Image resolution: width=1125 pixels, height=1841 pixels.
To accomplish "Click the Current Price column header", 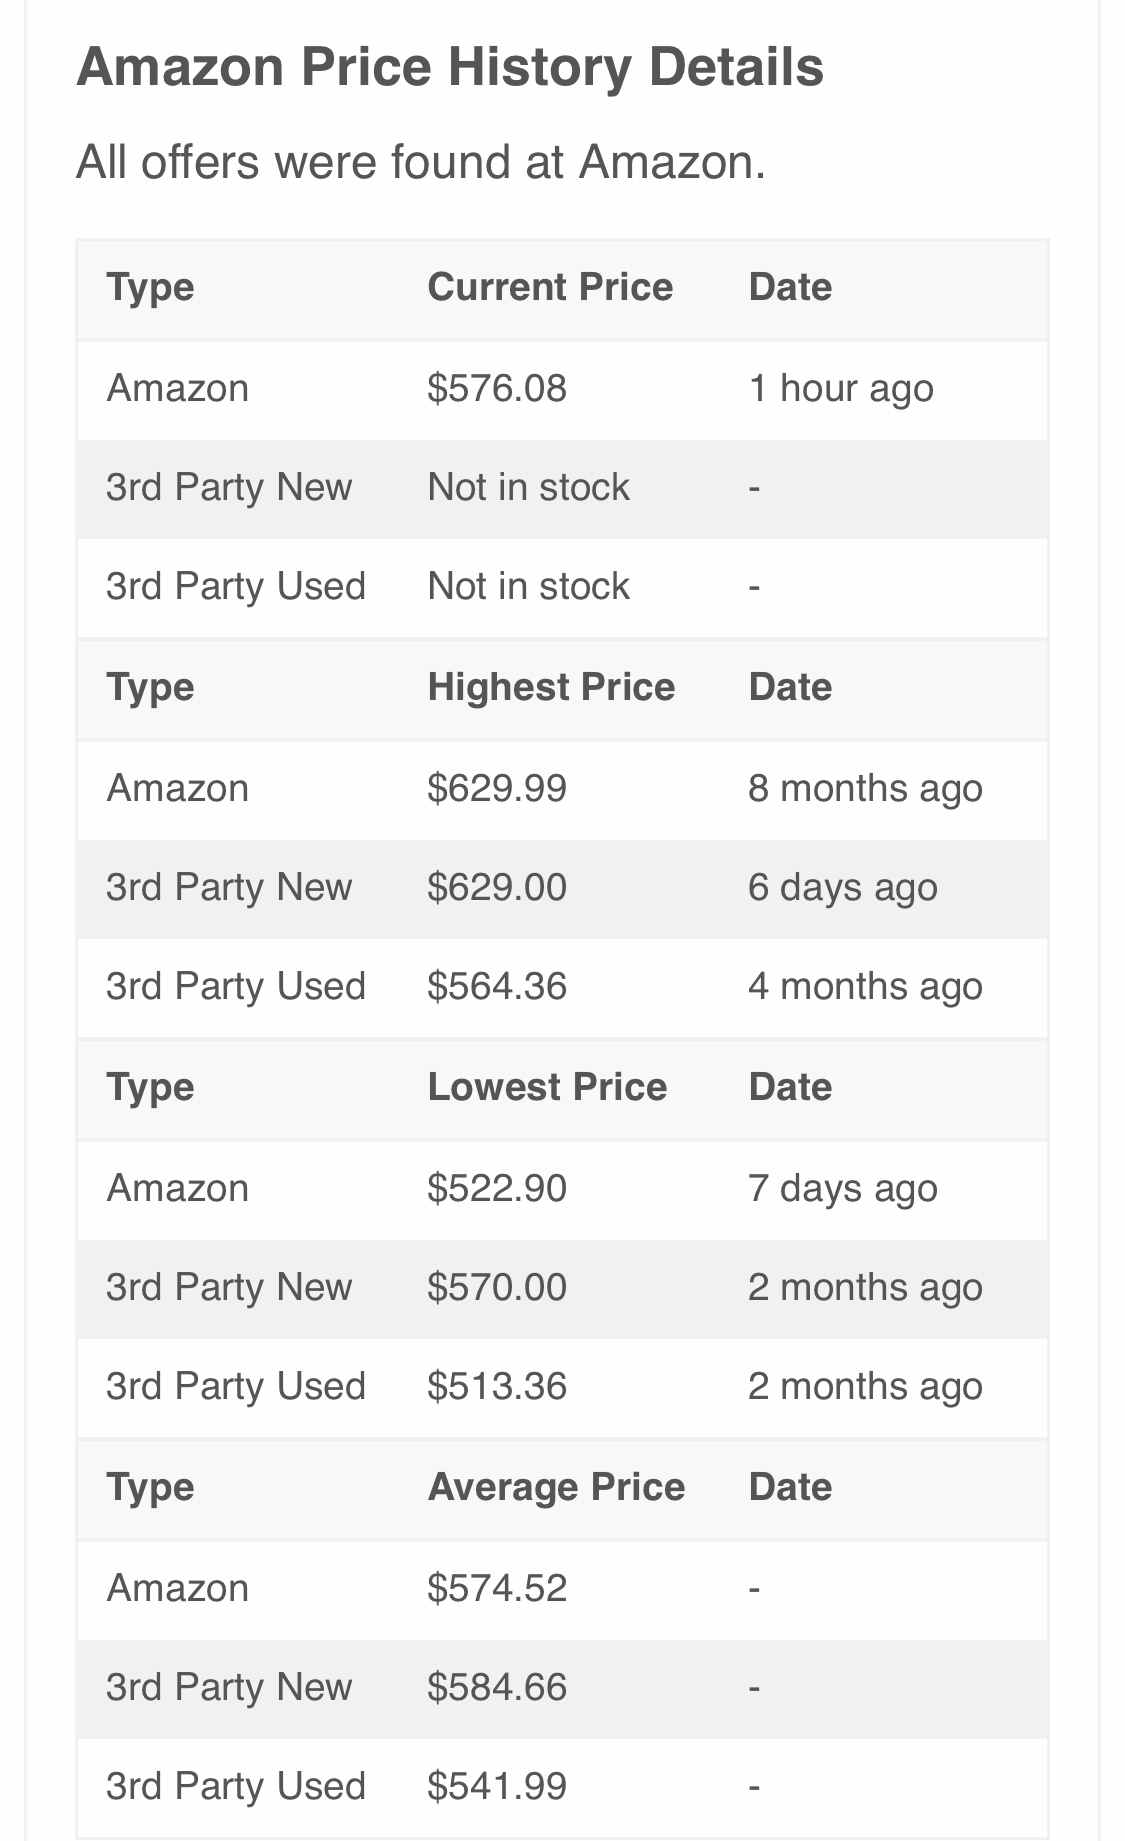I will (x=550, y=288).
